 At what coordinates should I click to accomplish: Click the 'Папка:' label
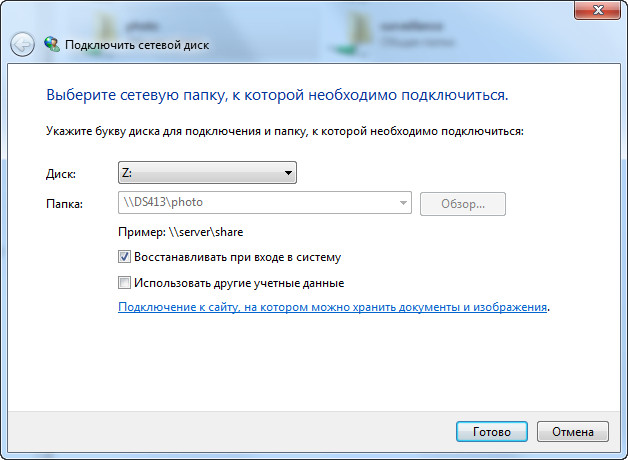(x=65, y=203)
